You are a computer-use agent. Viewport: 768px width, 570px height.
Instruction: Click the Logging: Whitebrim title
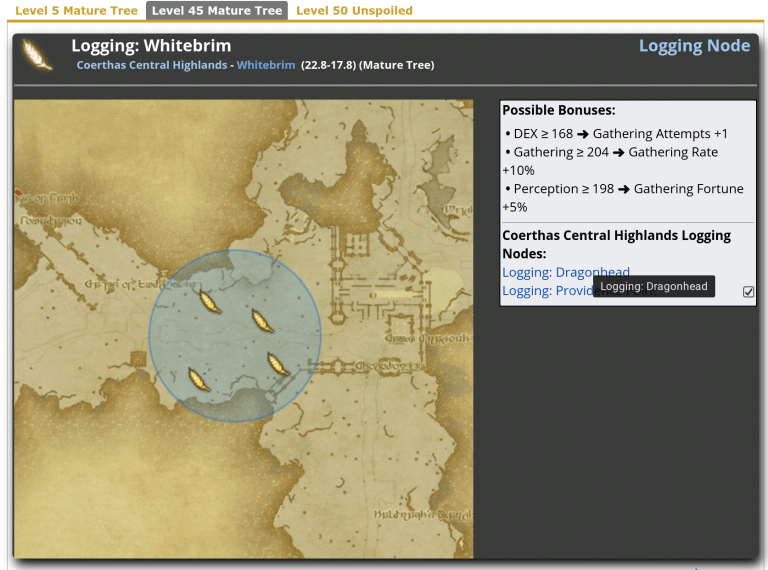tap(151, 46)
